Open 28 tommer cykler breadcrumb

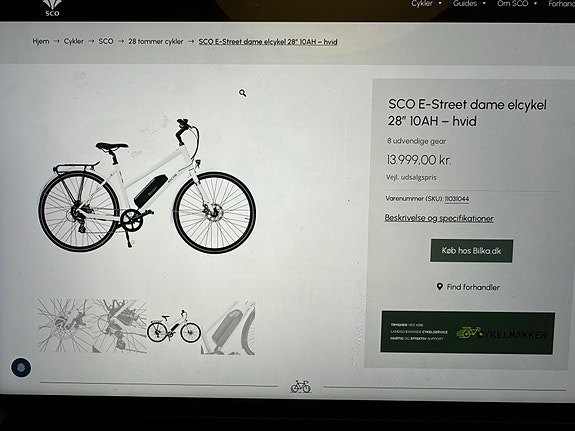[155, 41]
